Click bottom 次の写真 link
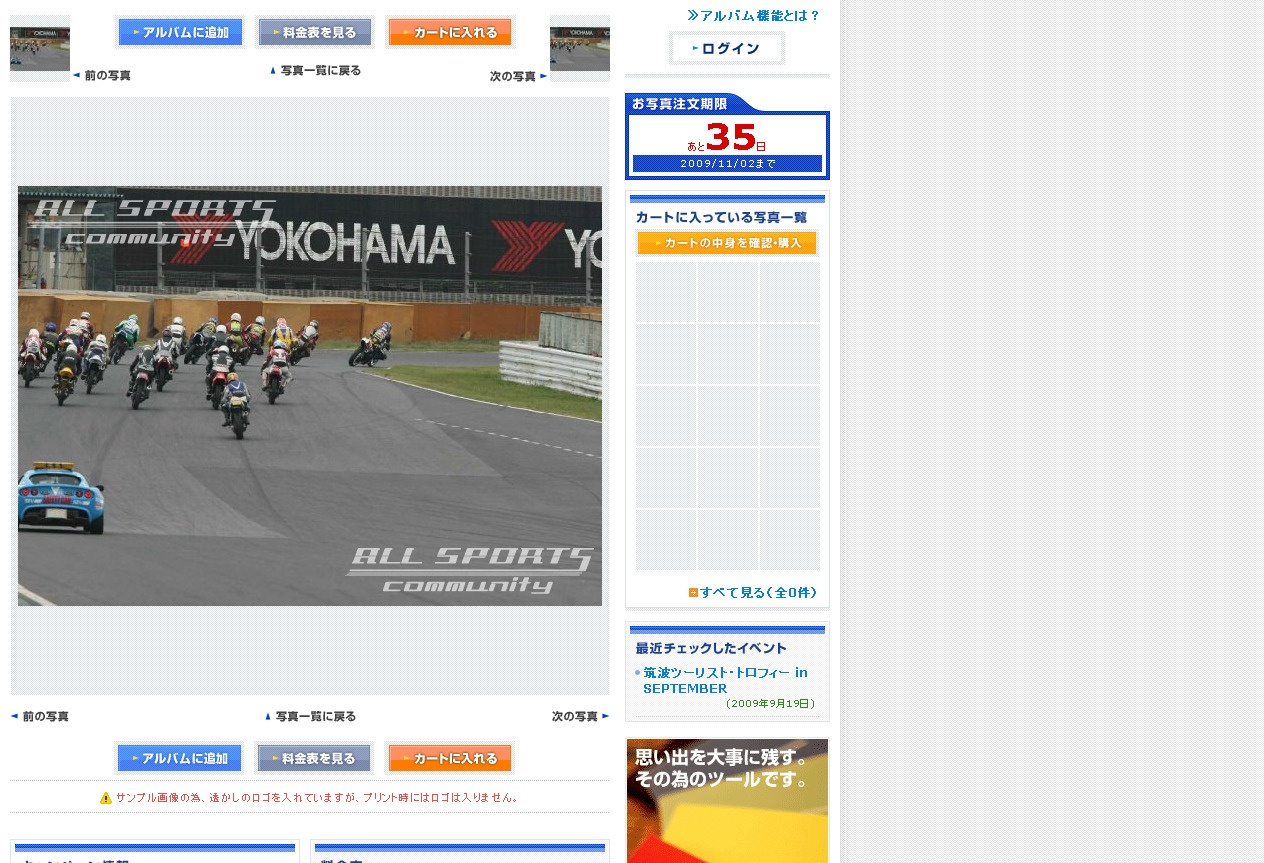1264x863 pixels. (x=581, y=716)
